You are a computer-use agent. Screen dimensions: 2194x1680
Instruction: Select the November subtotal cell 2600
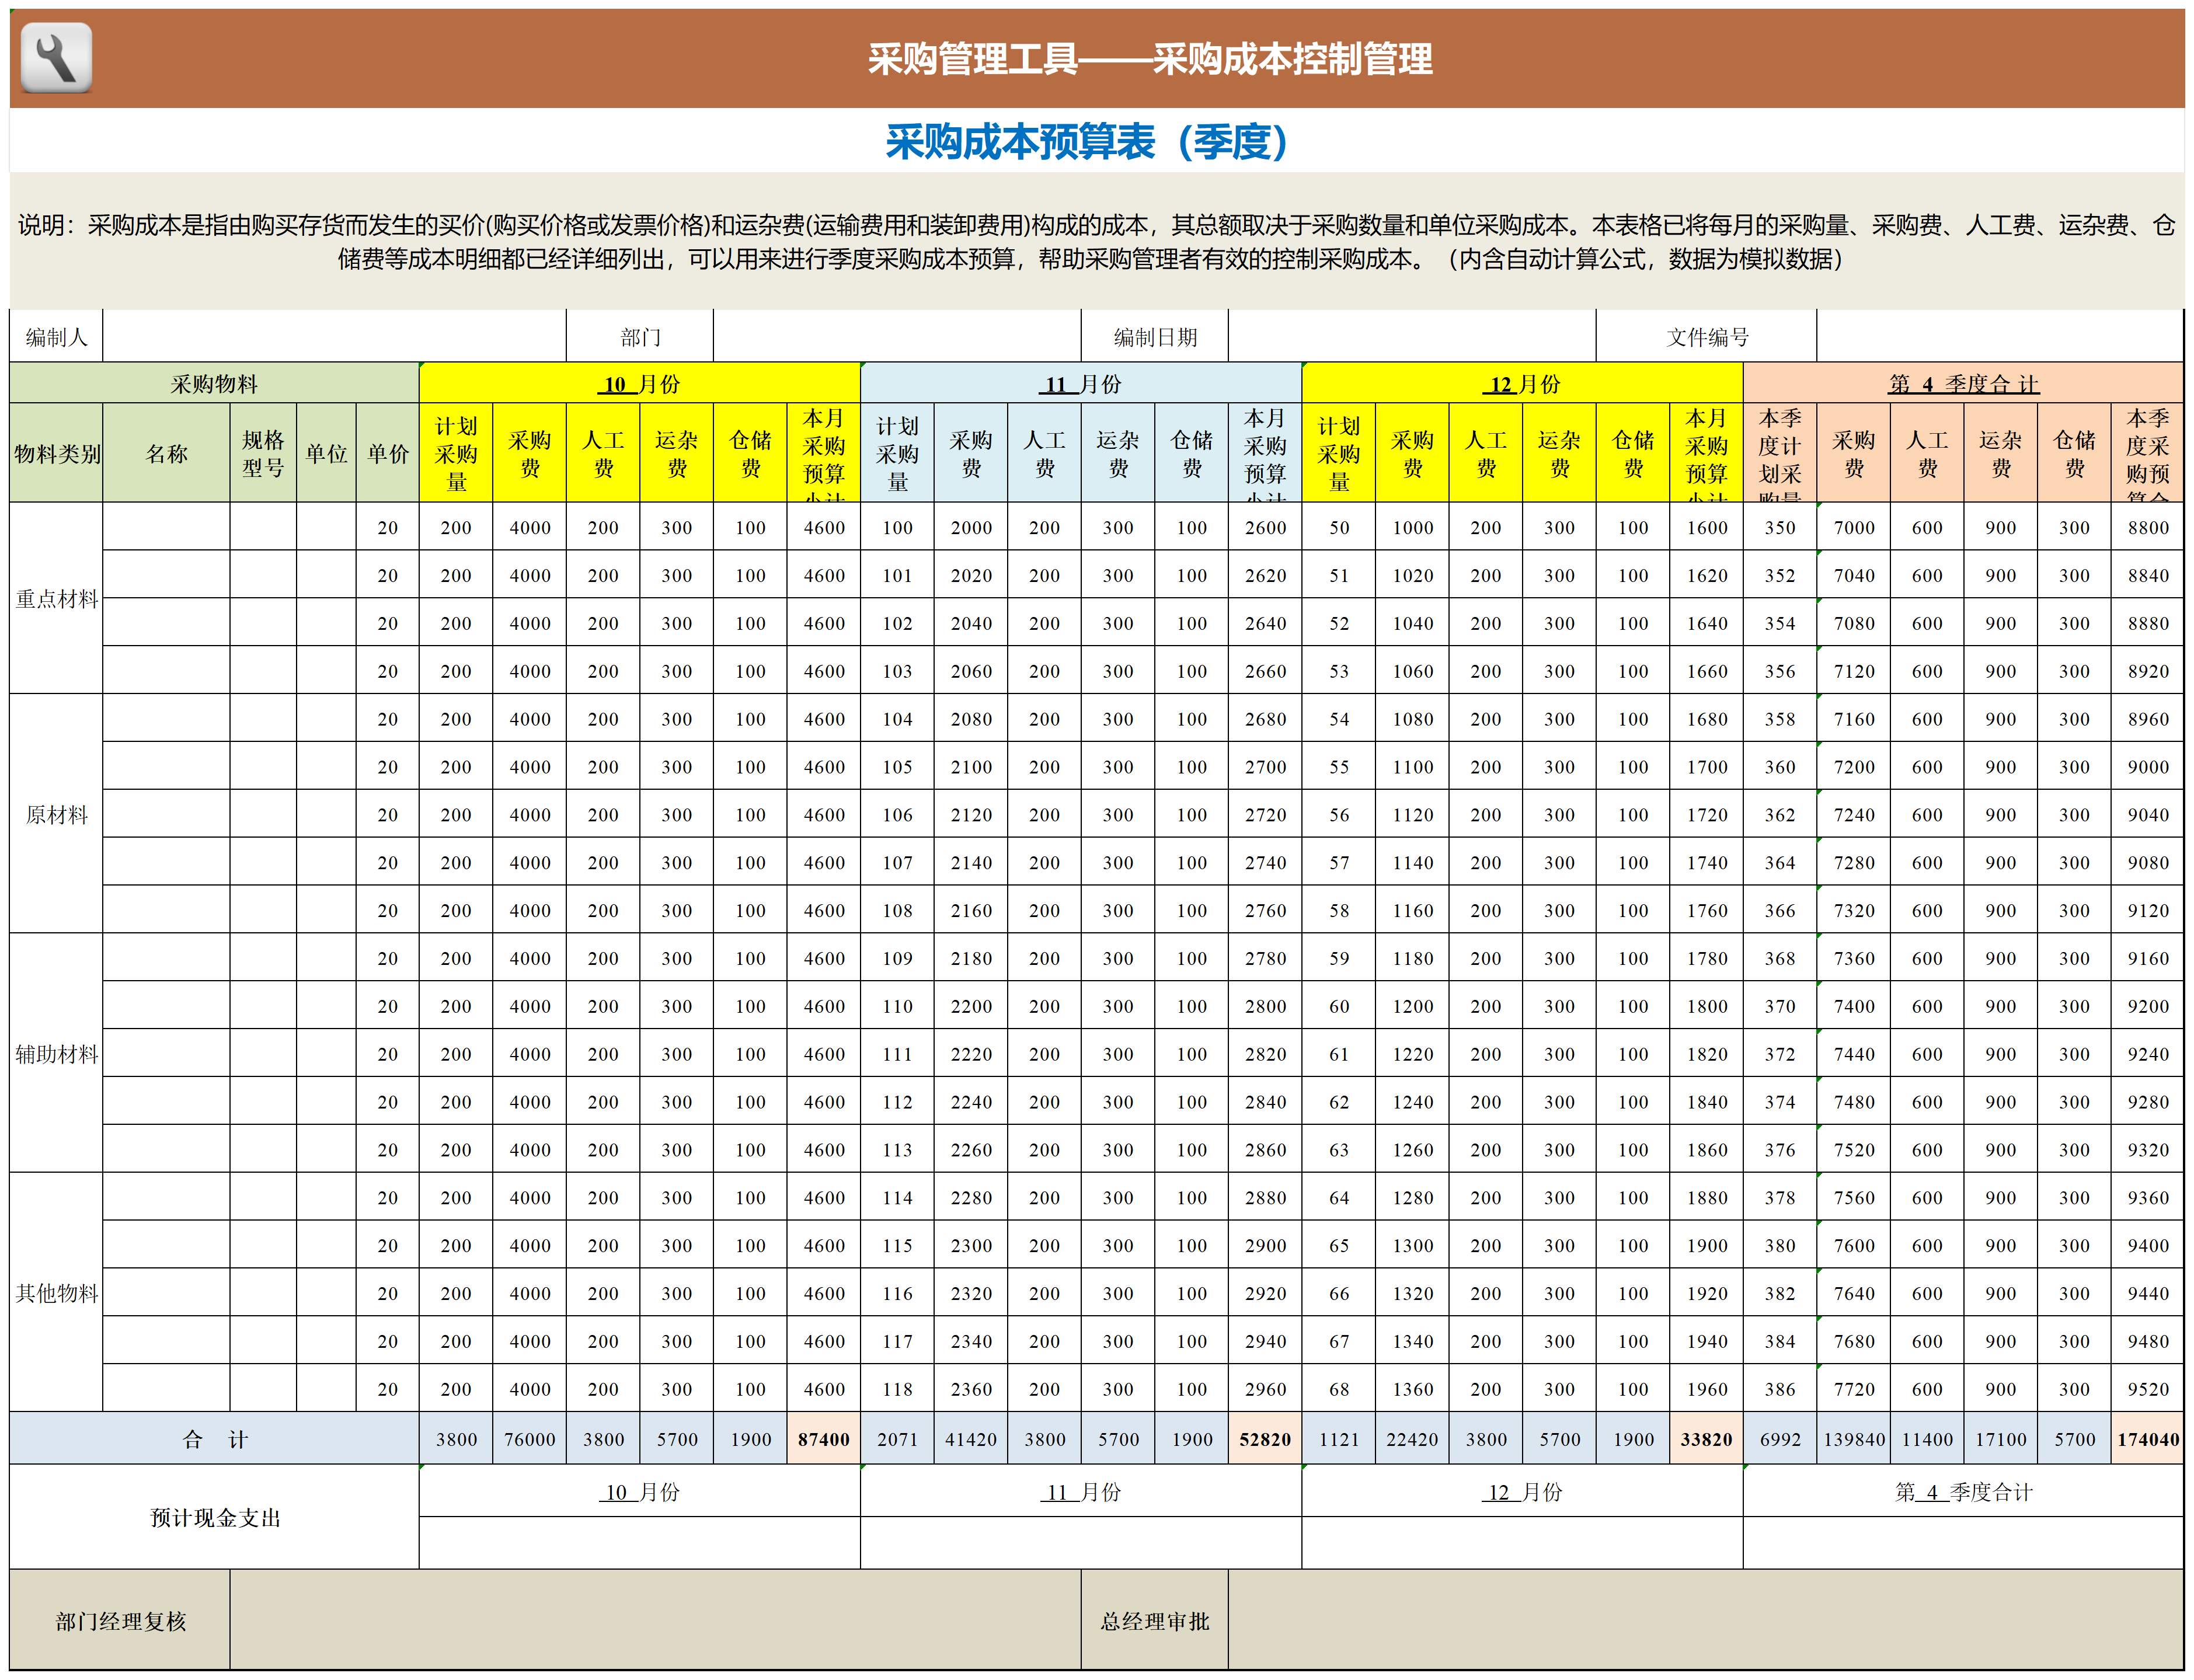point(1265,527)
